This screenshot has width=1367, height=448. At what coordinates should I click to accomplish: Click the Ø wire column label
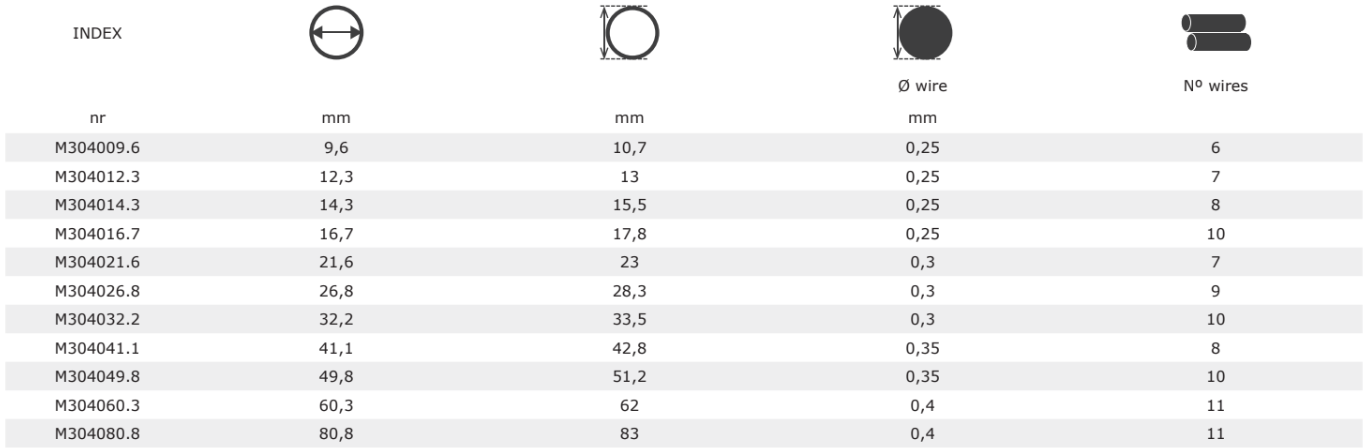pyautogui.click(x=925, y=86)
